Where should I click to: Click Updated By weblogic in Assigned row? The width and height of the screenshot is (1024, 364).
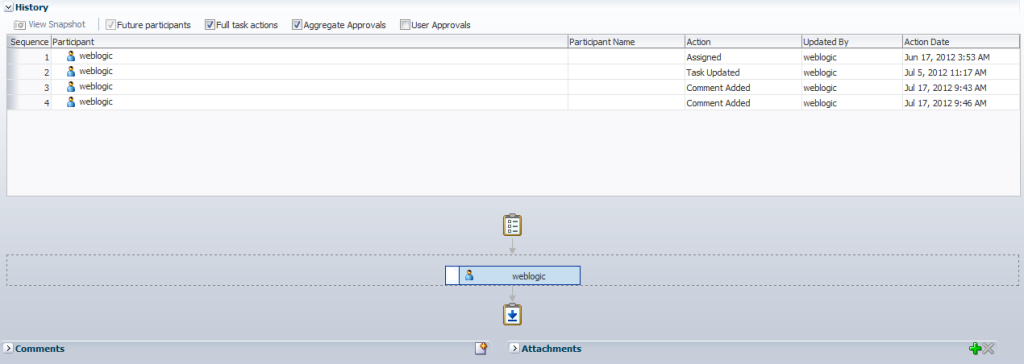820,57
